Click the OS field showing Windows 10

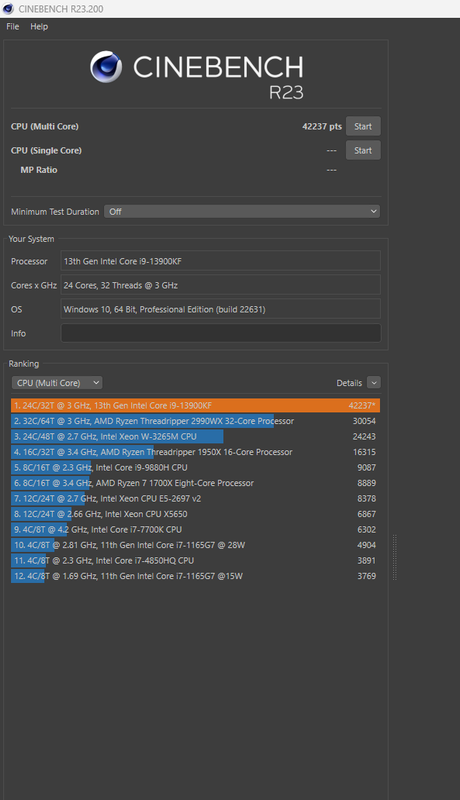[221, 309]
